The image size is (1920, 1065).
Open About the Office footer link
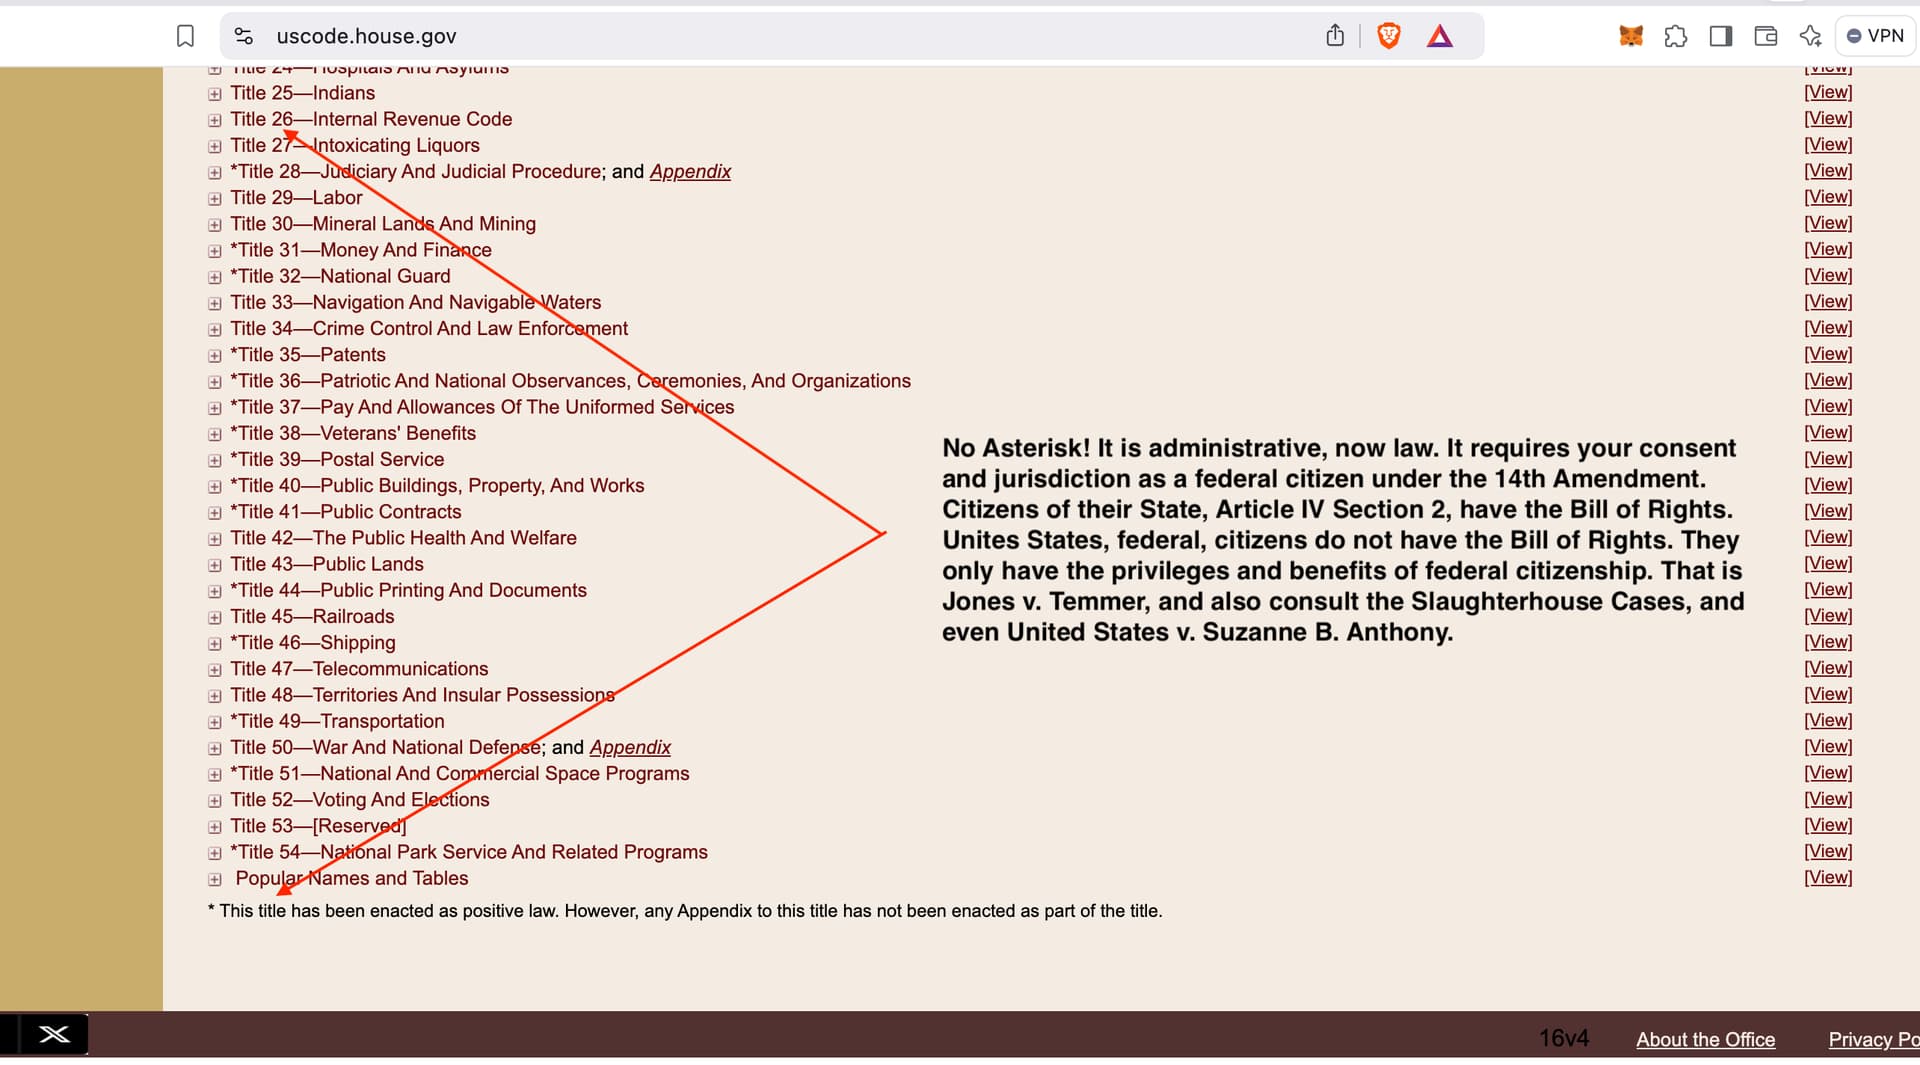pos(1705,1039)
